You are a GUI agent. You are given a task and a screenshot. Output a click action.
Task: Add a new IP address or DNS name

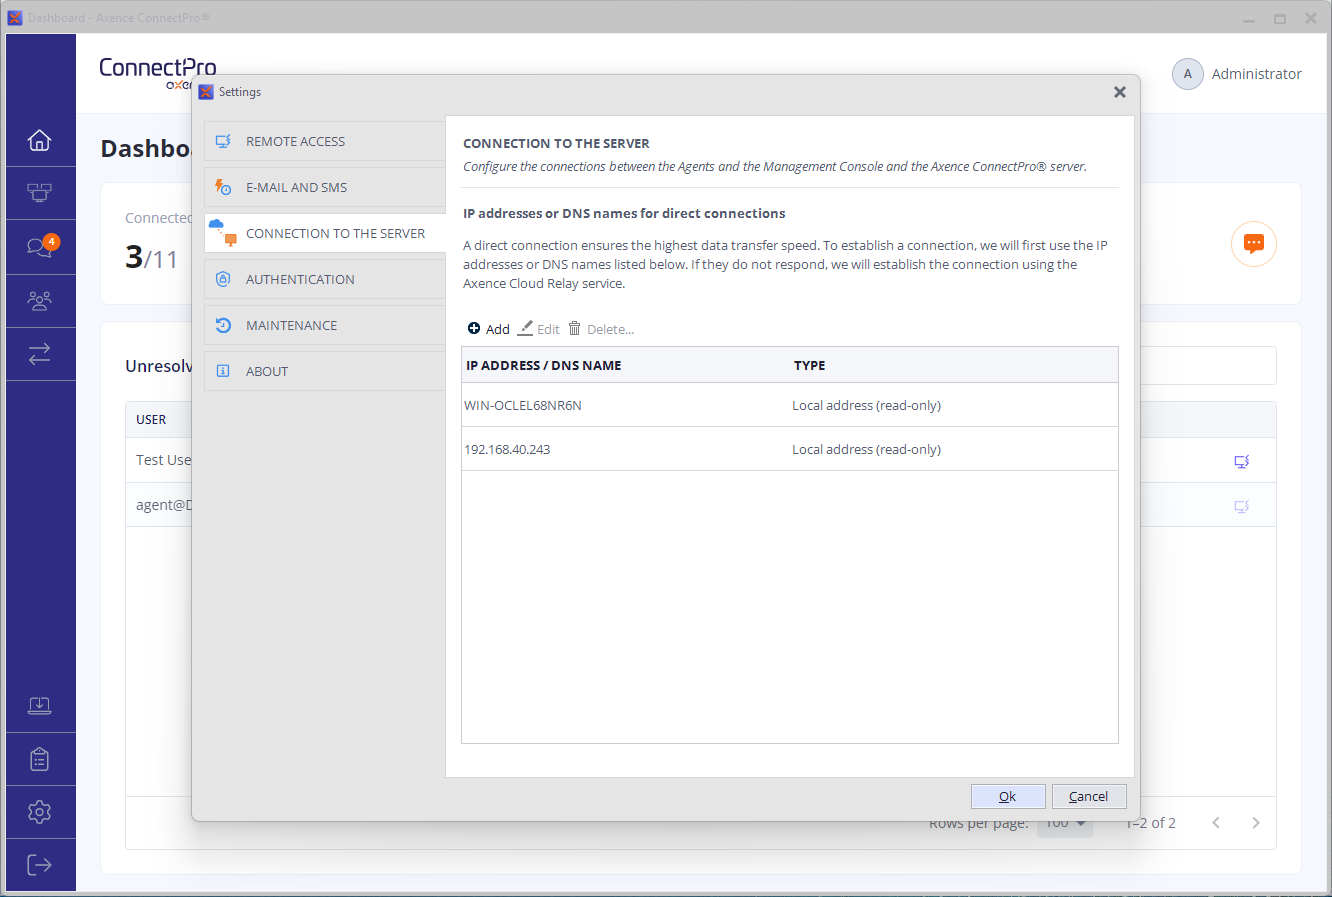489,329
